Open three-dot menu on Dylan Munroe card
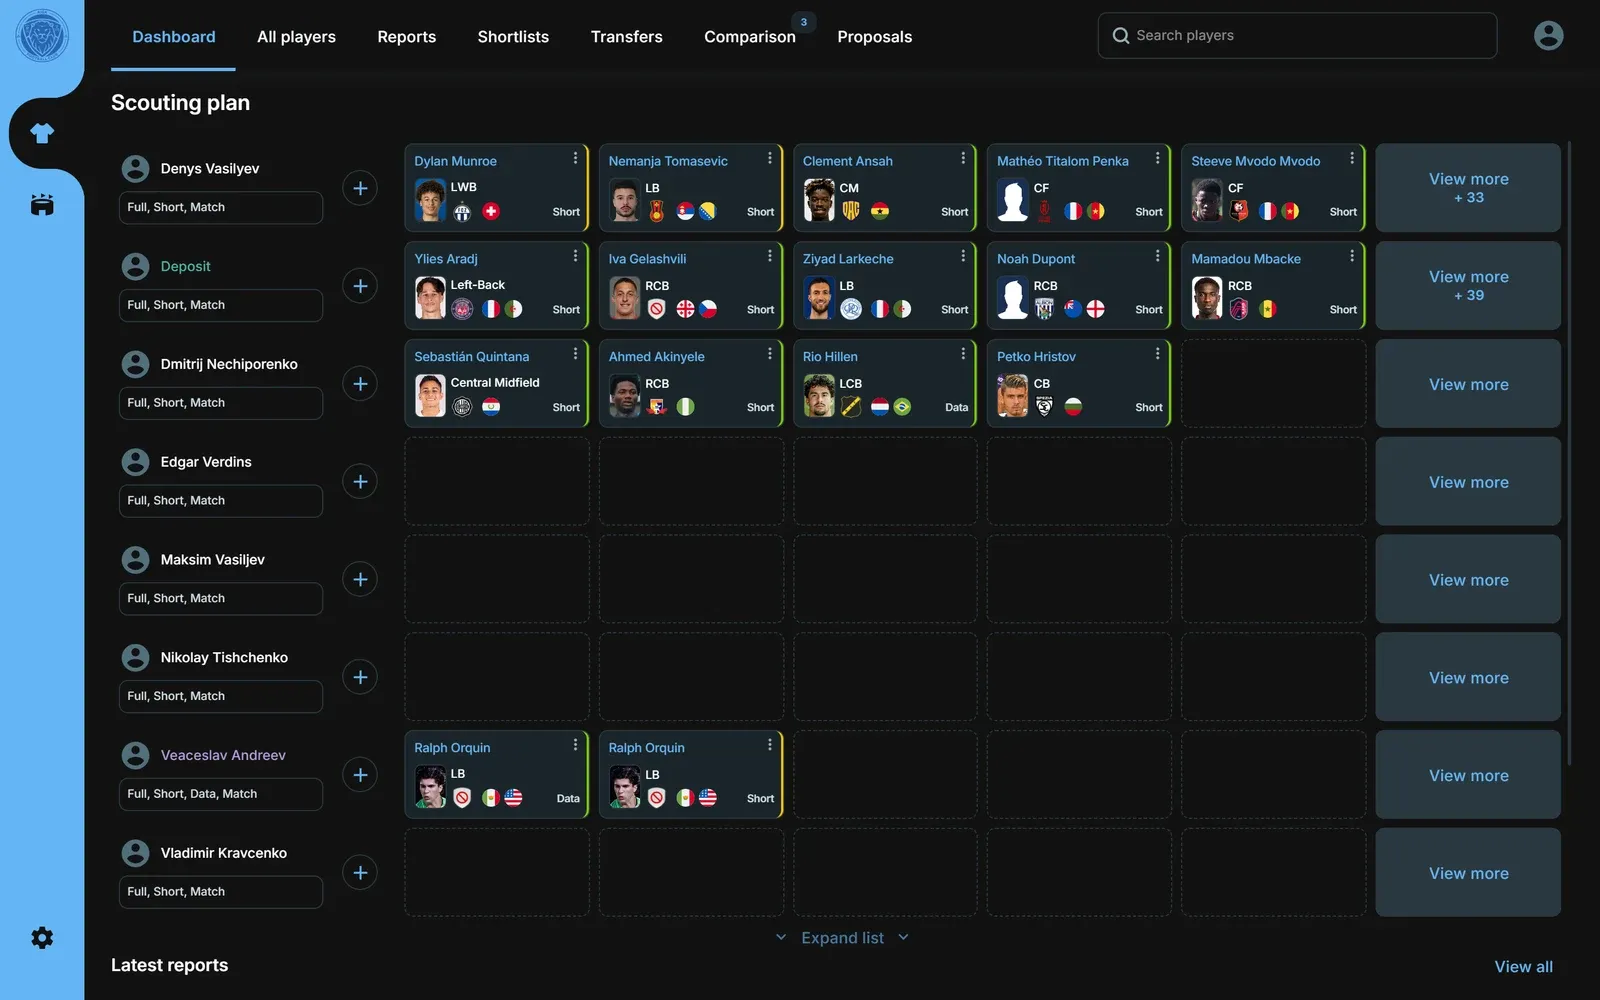The image size is (1600, 1000). pyautogui.click(x=575, y=158)
